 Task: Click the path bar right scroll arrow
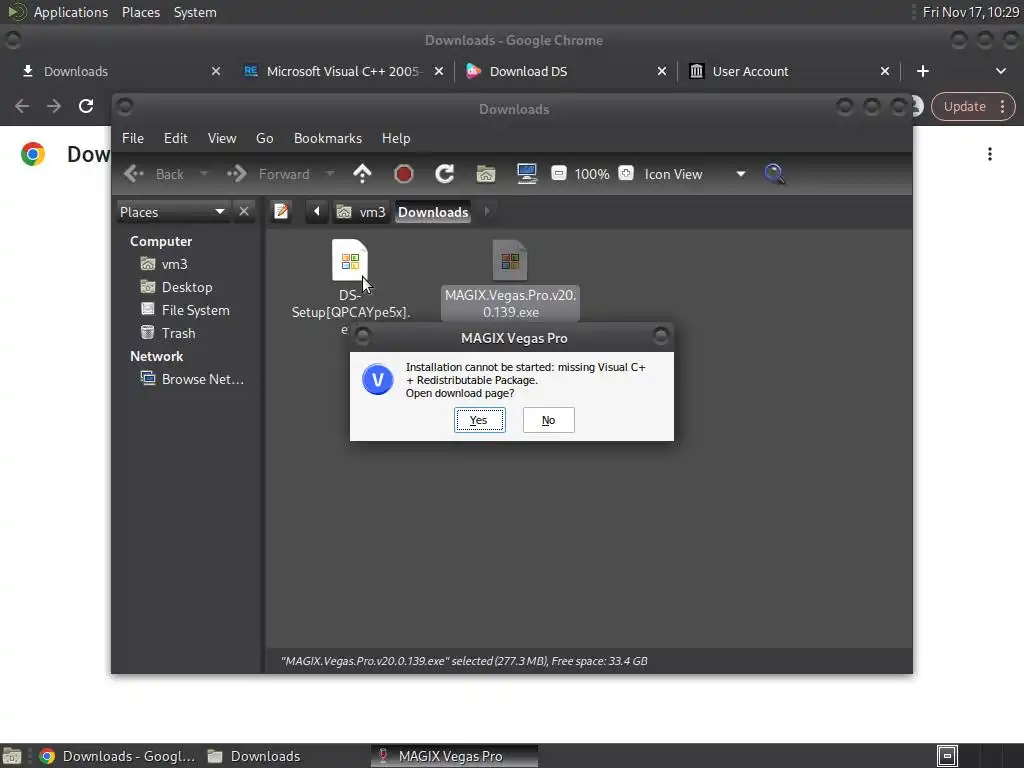pos(487,212)
